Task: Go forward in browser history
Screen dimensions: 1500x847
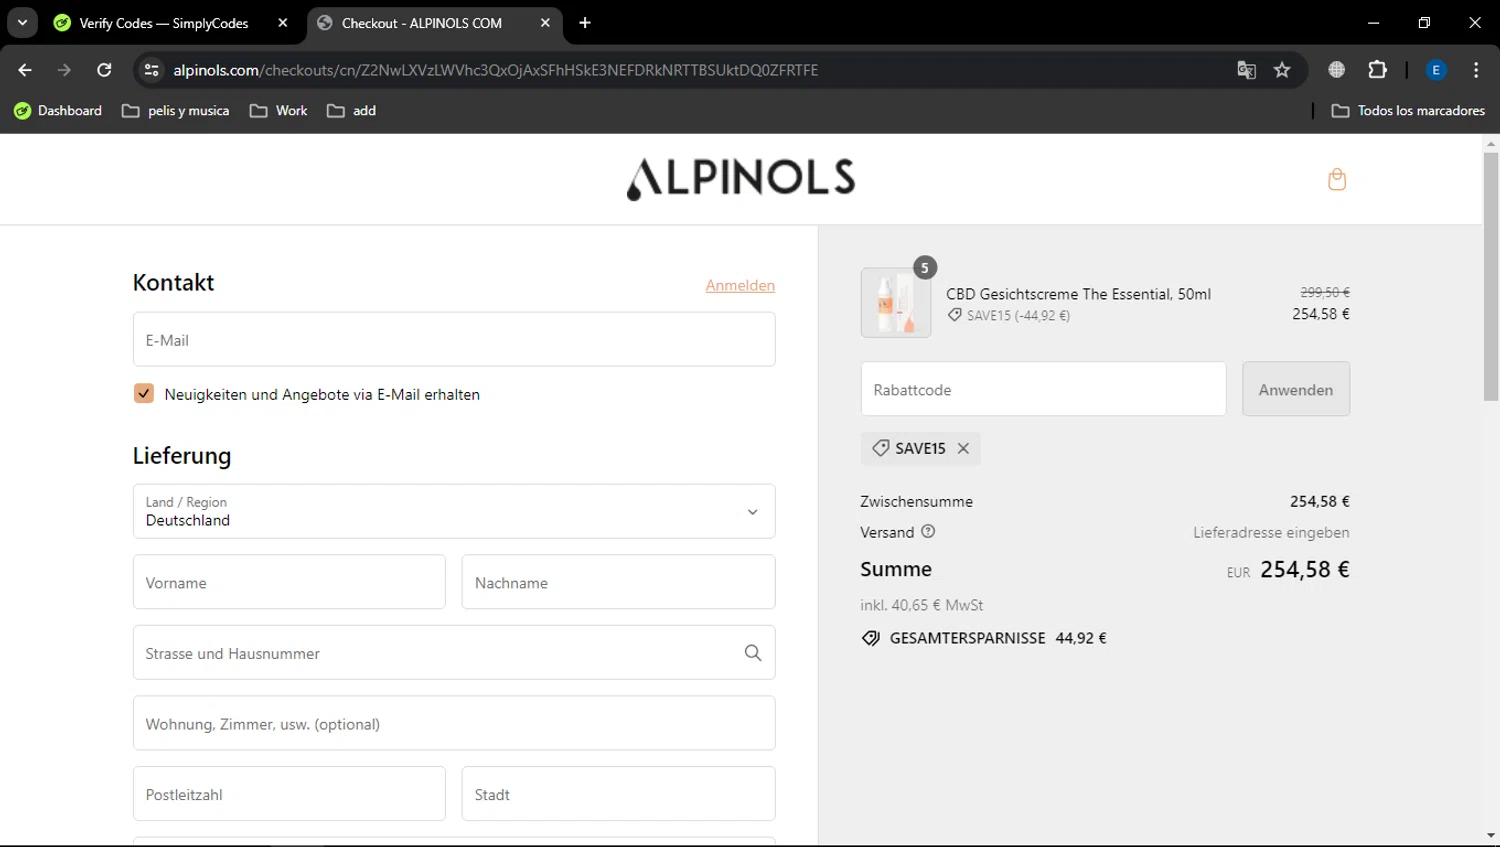Action: click(x=64, y=70)
